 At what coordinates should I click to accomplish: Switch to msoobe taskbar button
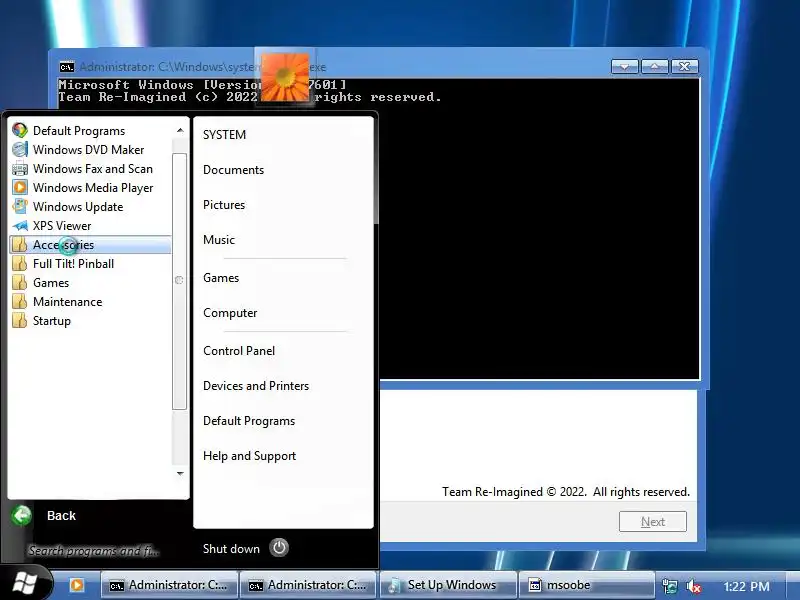587,585
